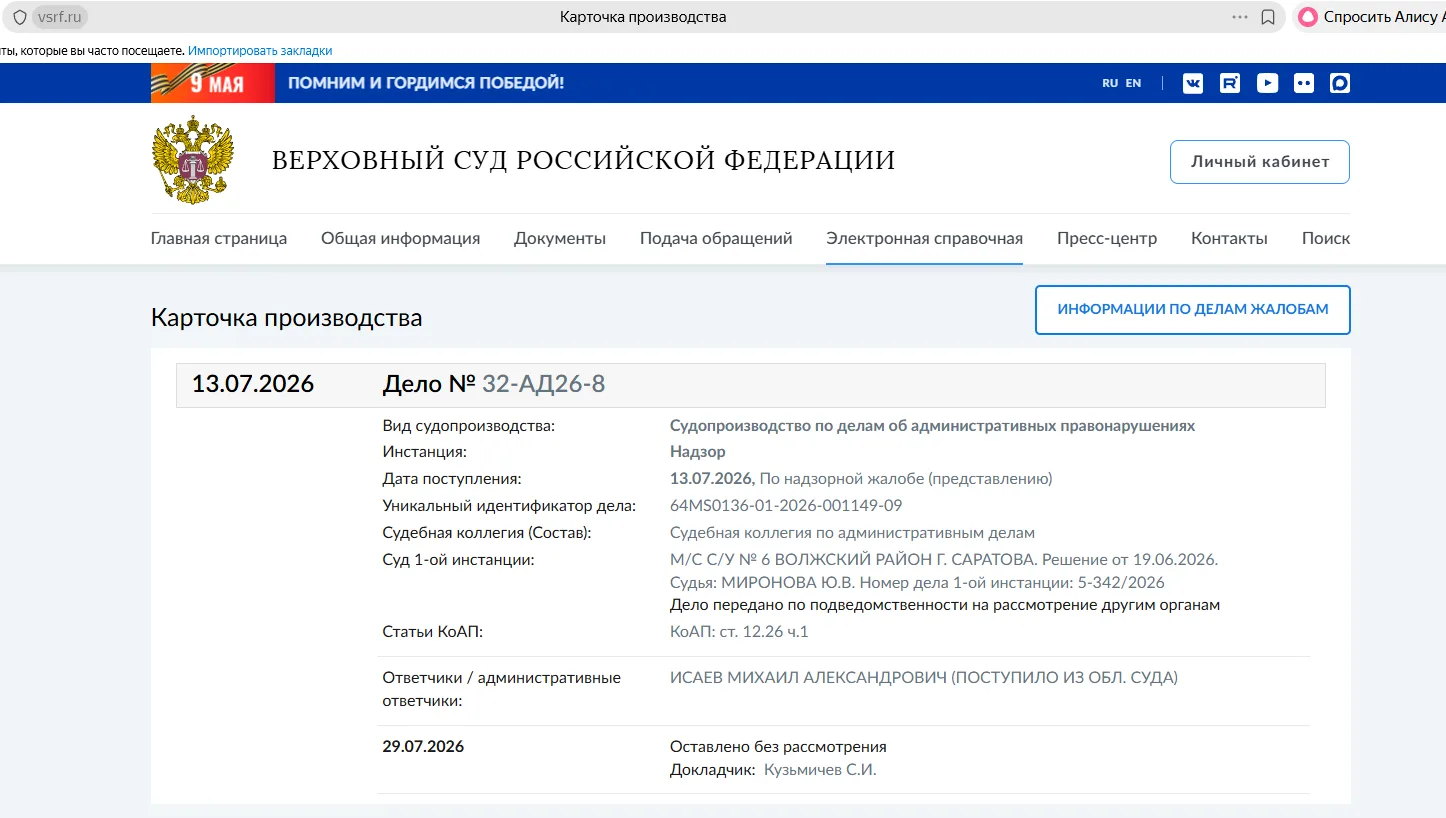Open the MAX messenger icon in header
The image size is (1446, 818).
tap(1340, 83)
